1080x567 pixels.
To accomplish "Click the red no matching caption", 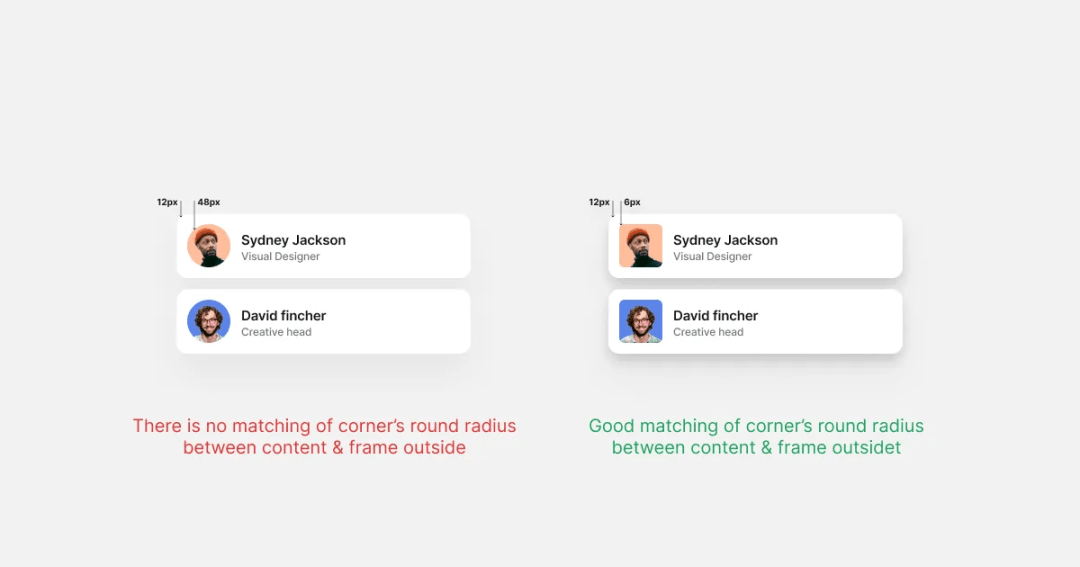I will tap(324, 436).
